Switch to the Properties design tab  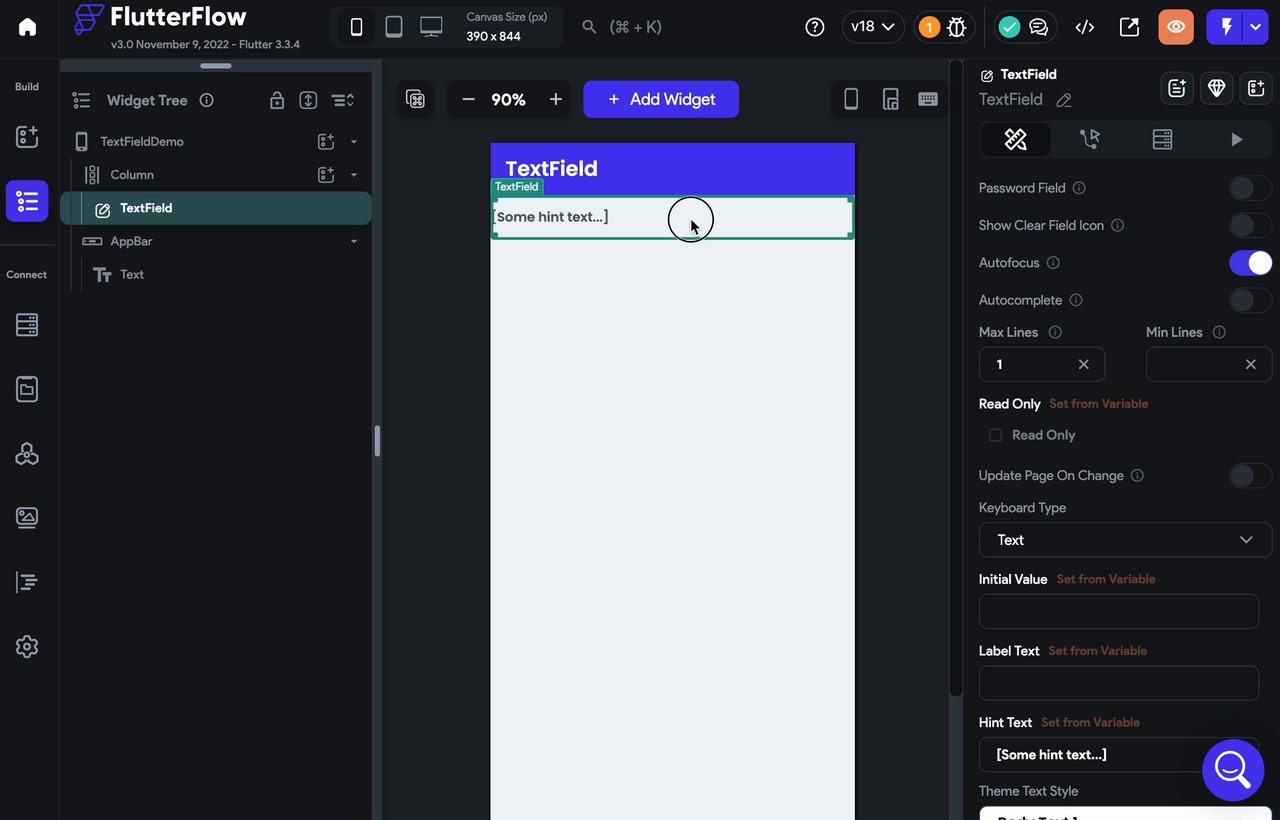click(1016, 140)
